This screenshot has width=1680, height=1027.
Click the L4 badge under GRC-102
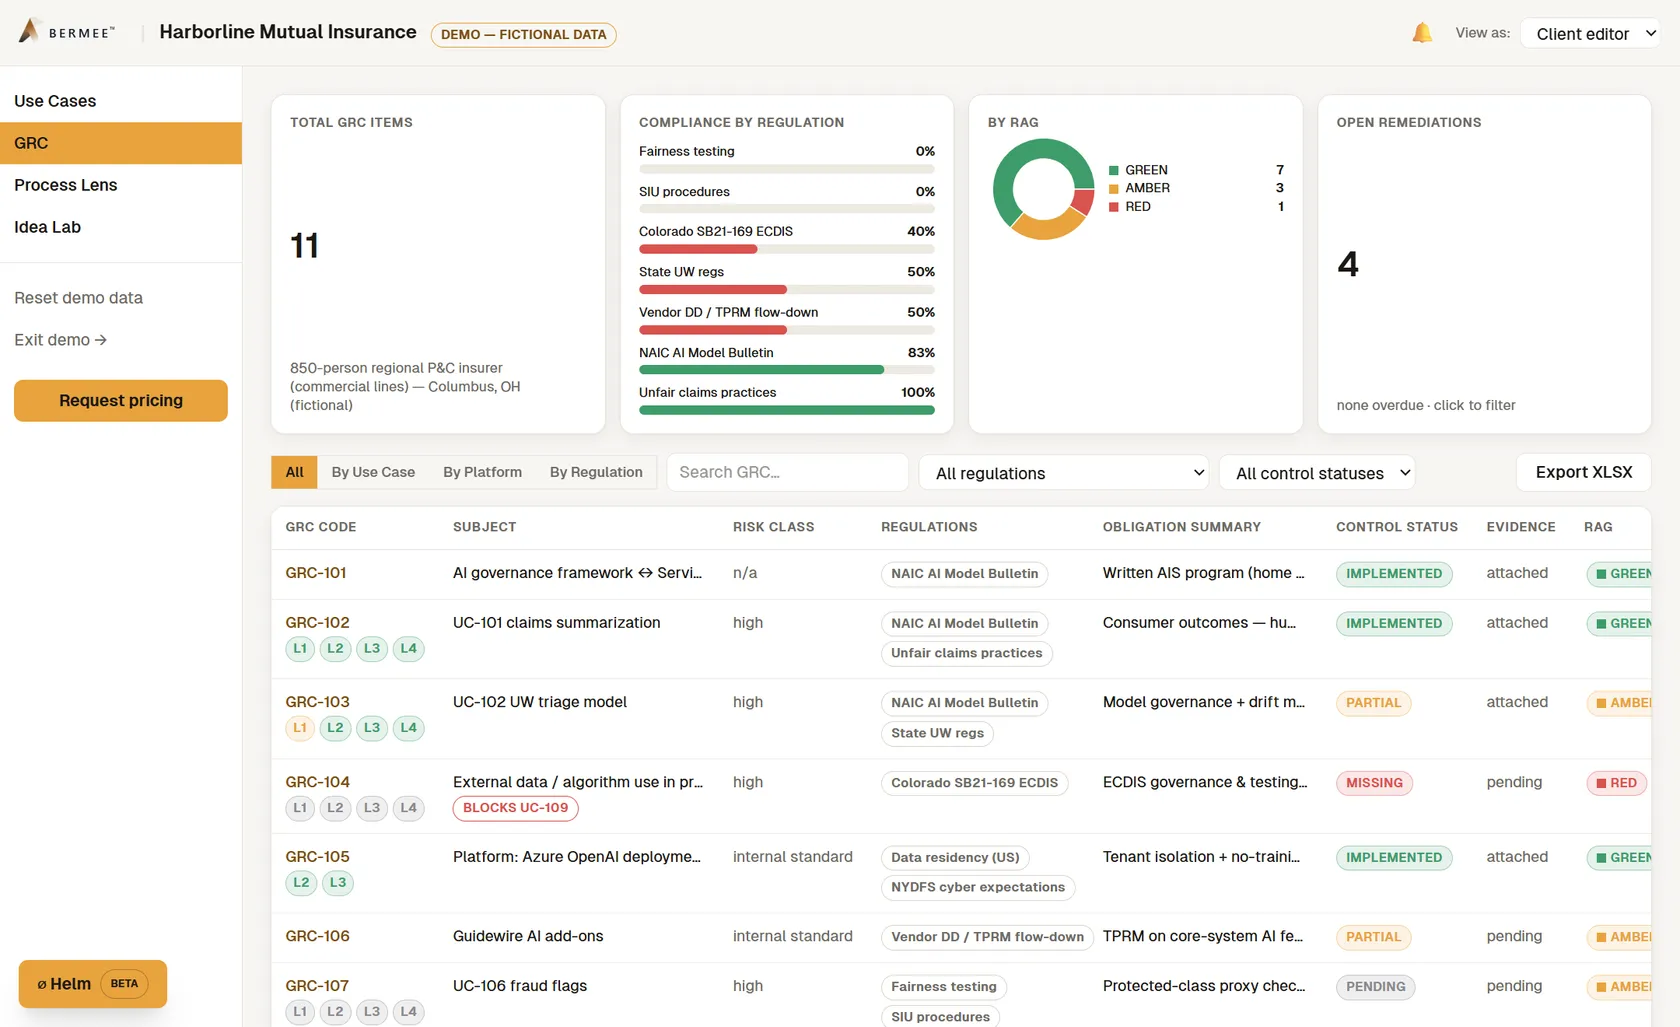(408, 649)
